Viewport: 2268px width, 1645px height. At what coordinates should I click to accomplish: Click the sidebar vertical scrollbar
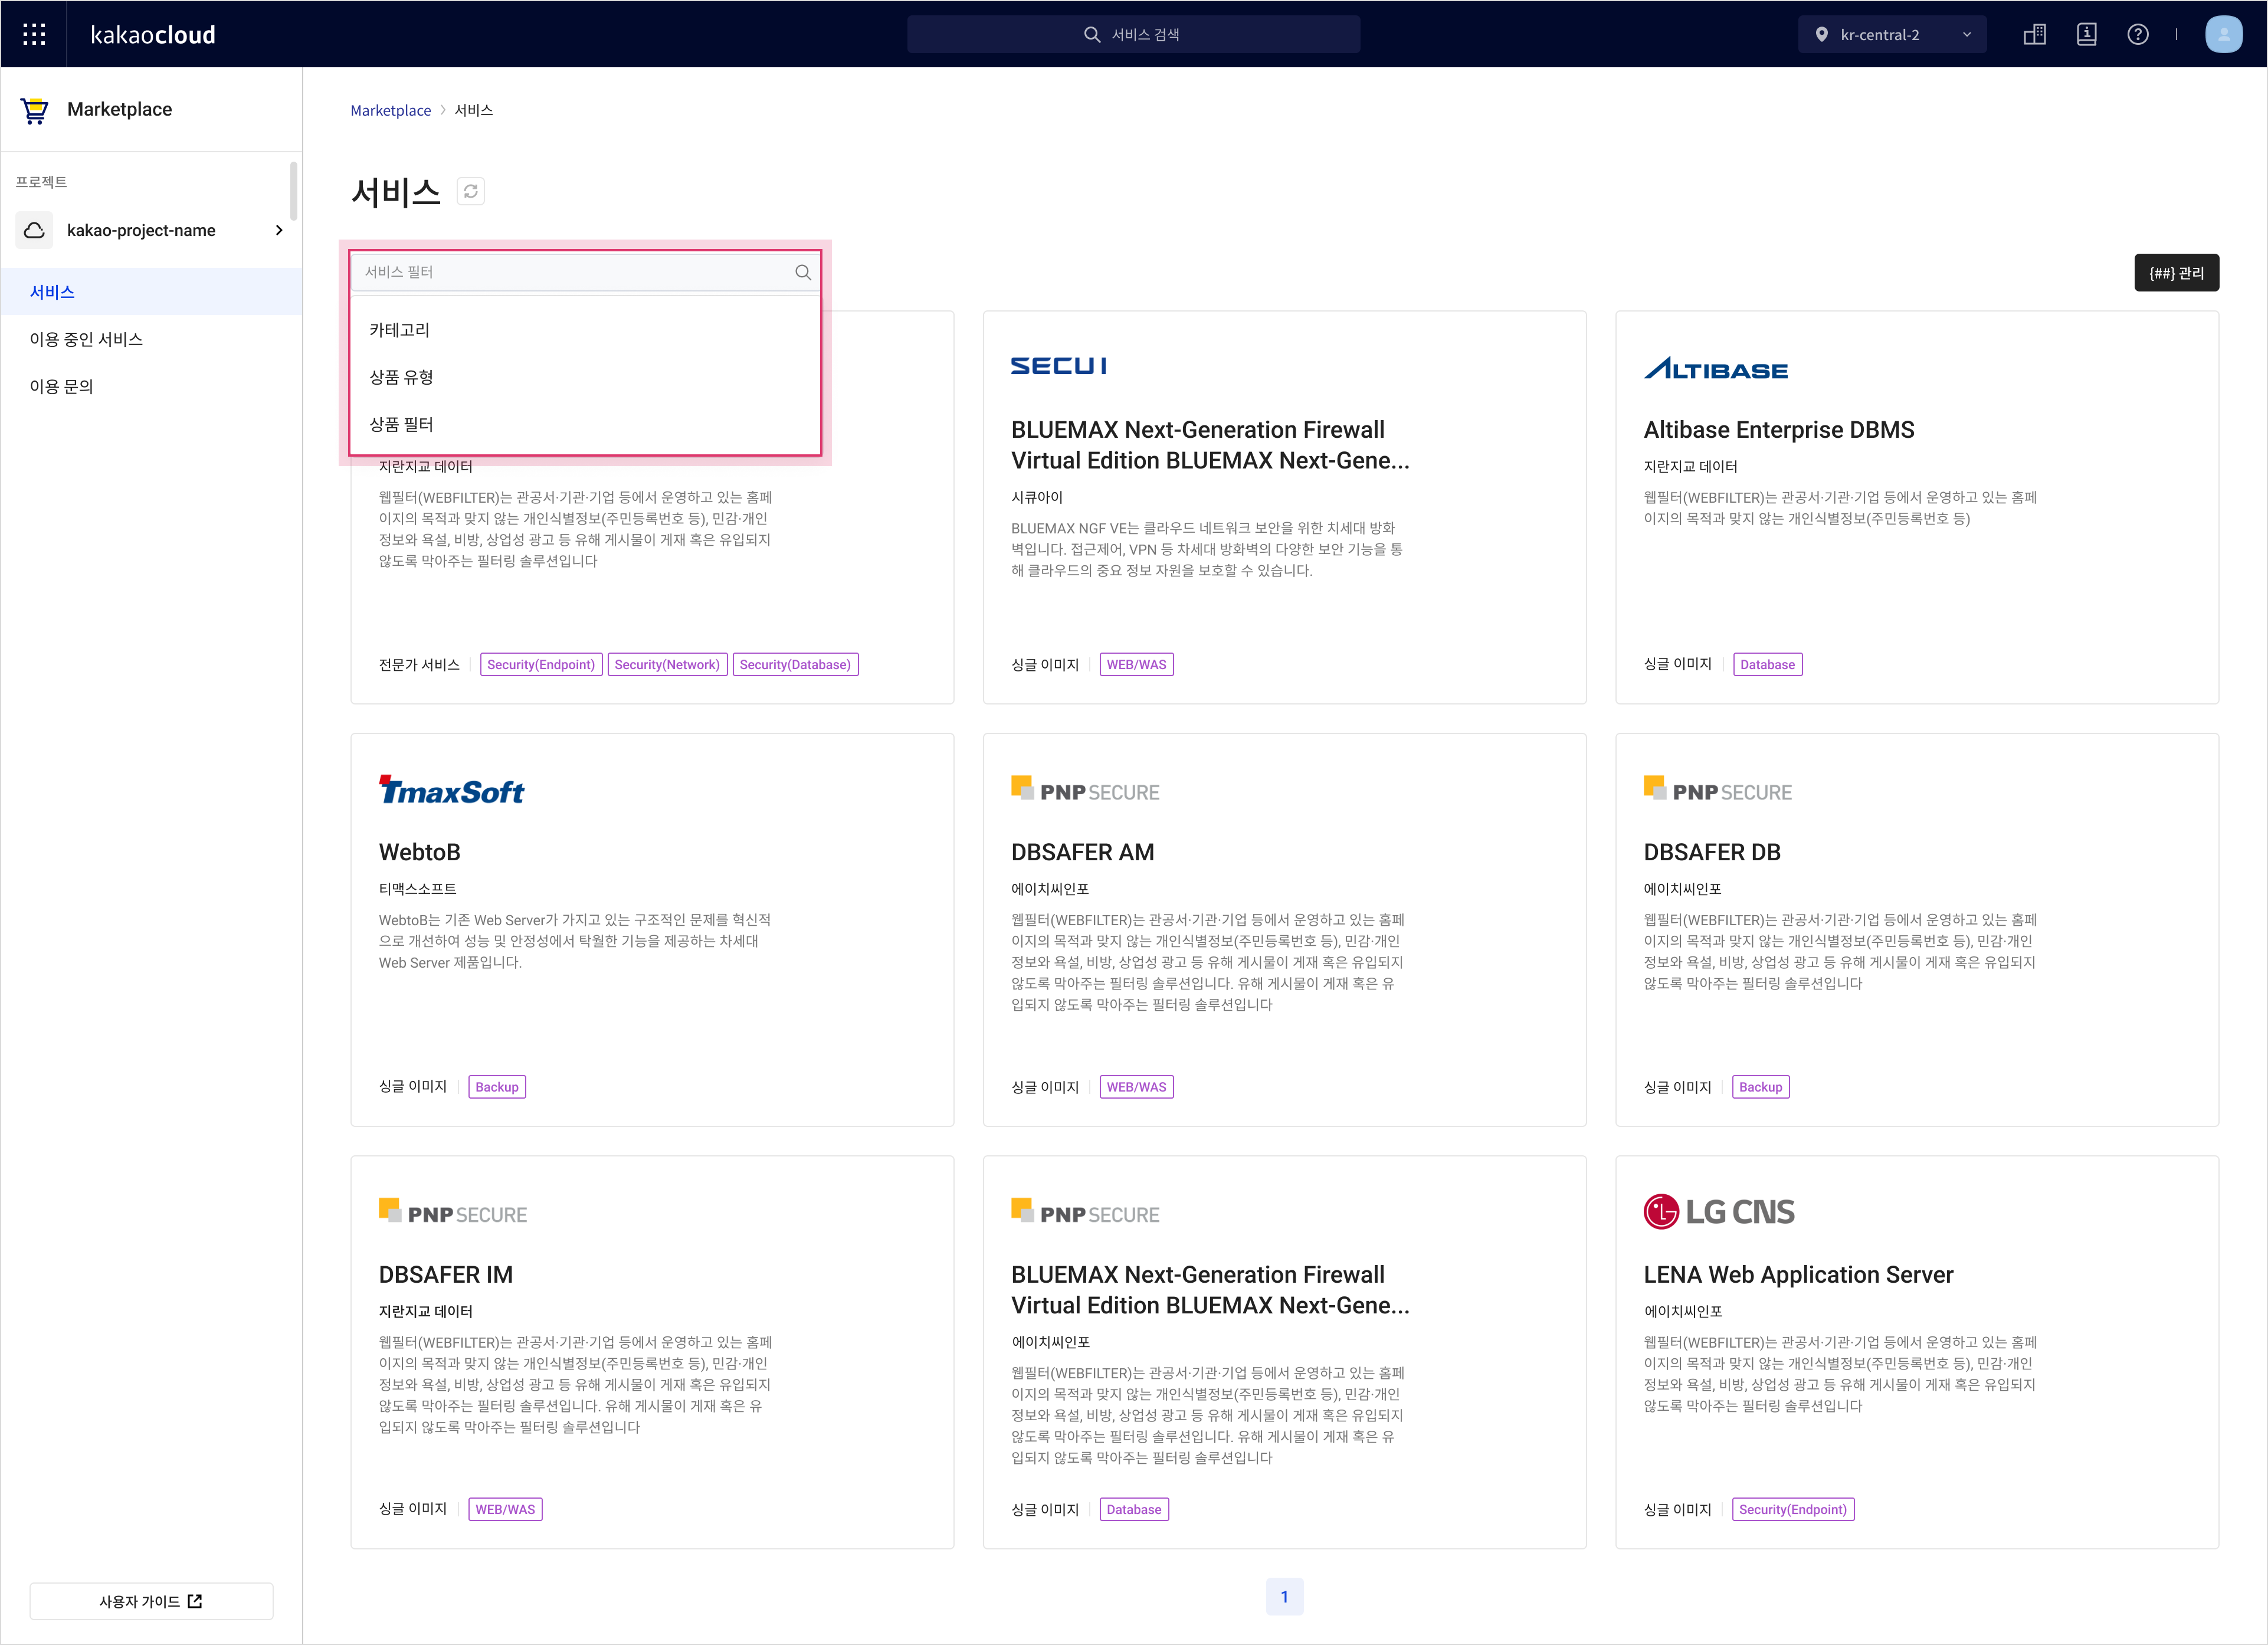294,190
